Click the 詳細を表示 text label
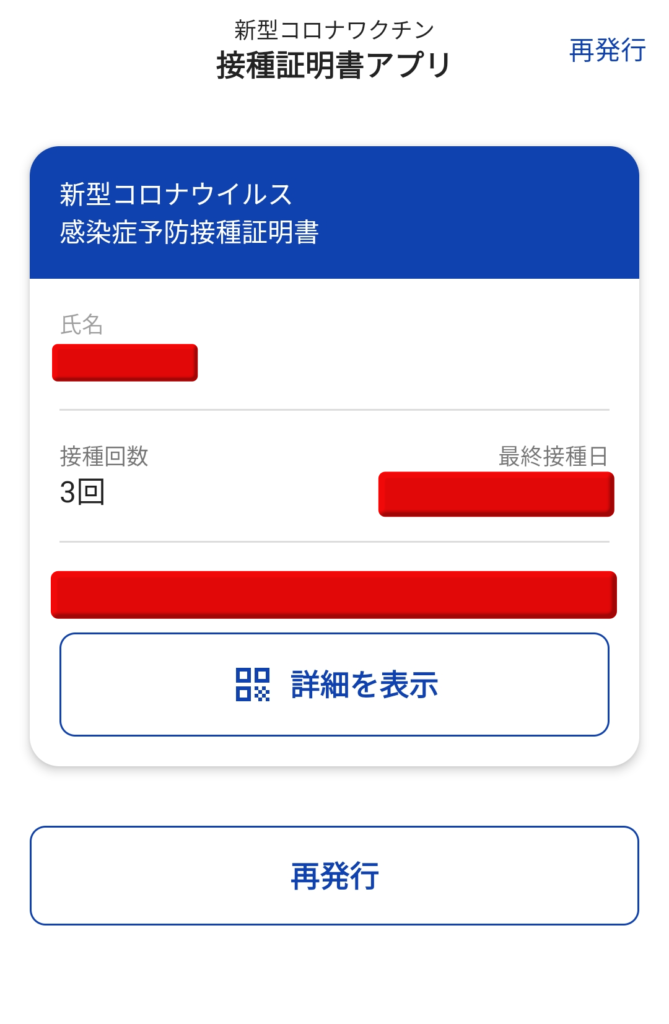Screen dimensions: 669x1024 (x=364, y=684)
